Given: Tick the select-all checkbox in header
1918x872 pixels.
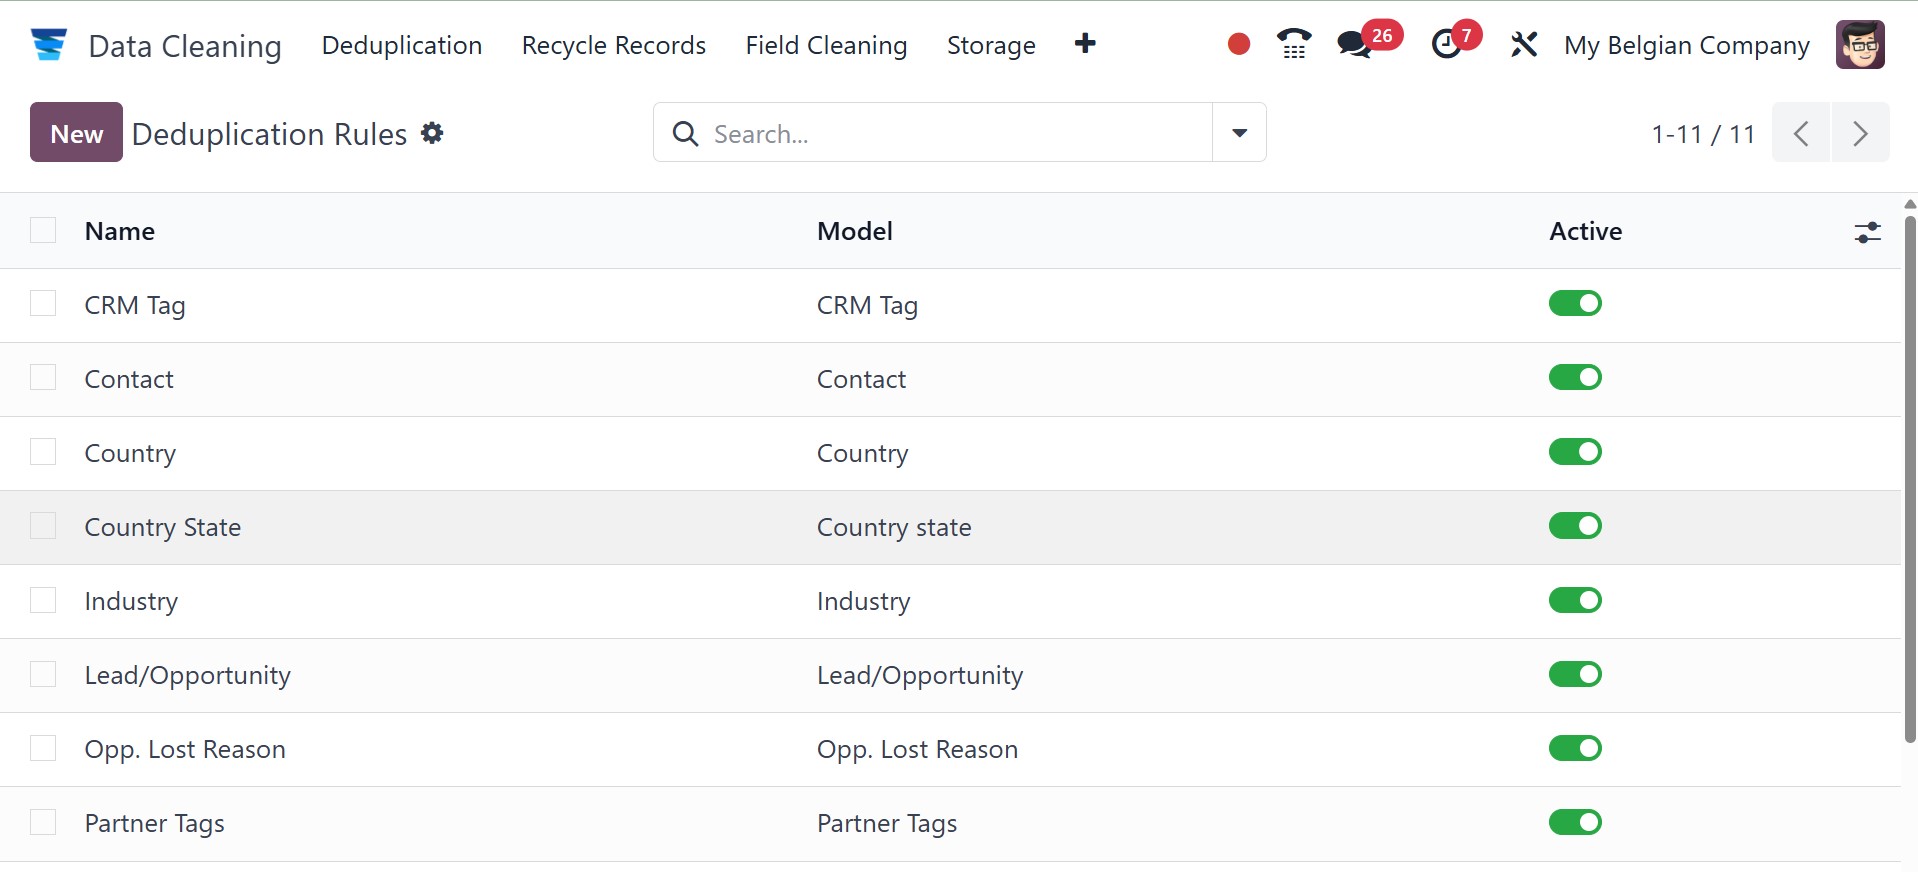Looking at the screenshot, I should coord(43,231).
